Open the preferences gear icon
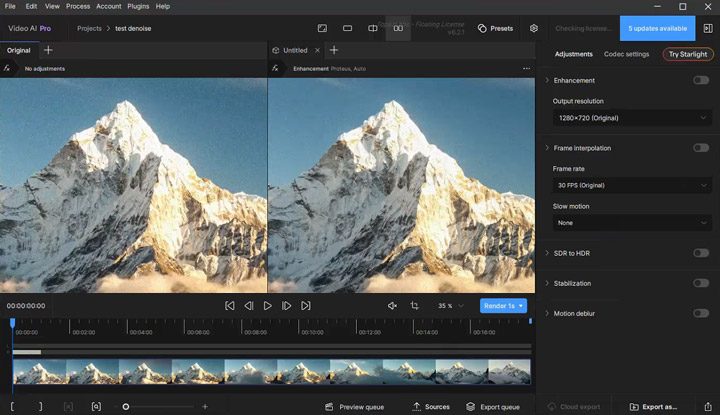 (x=534, y=28)
